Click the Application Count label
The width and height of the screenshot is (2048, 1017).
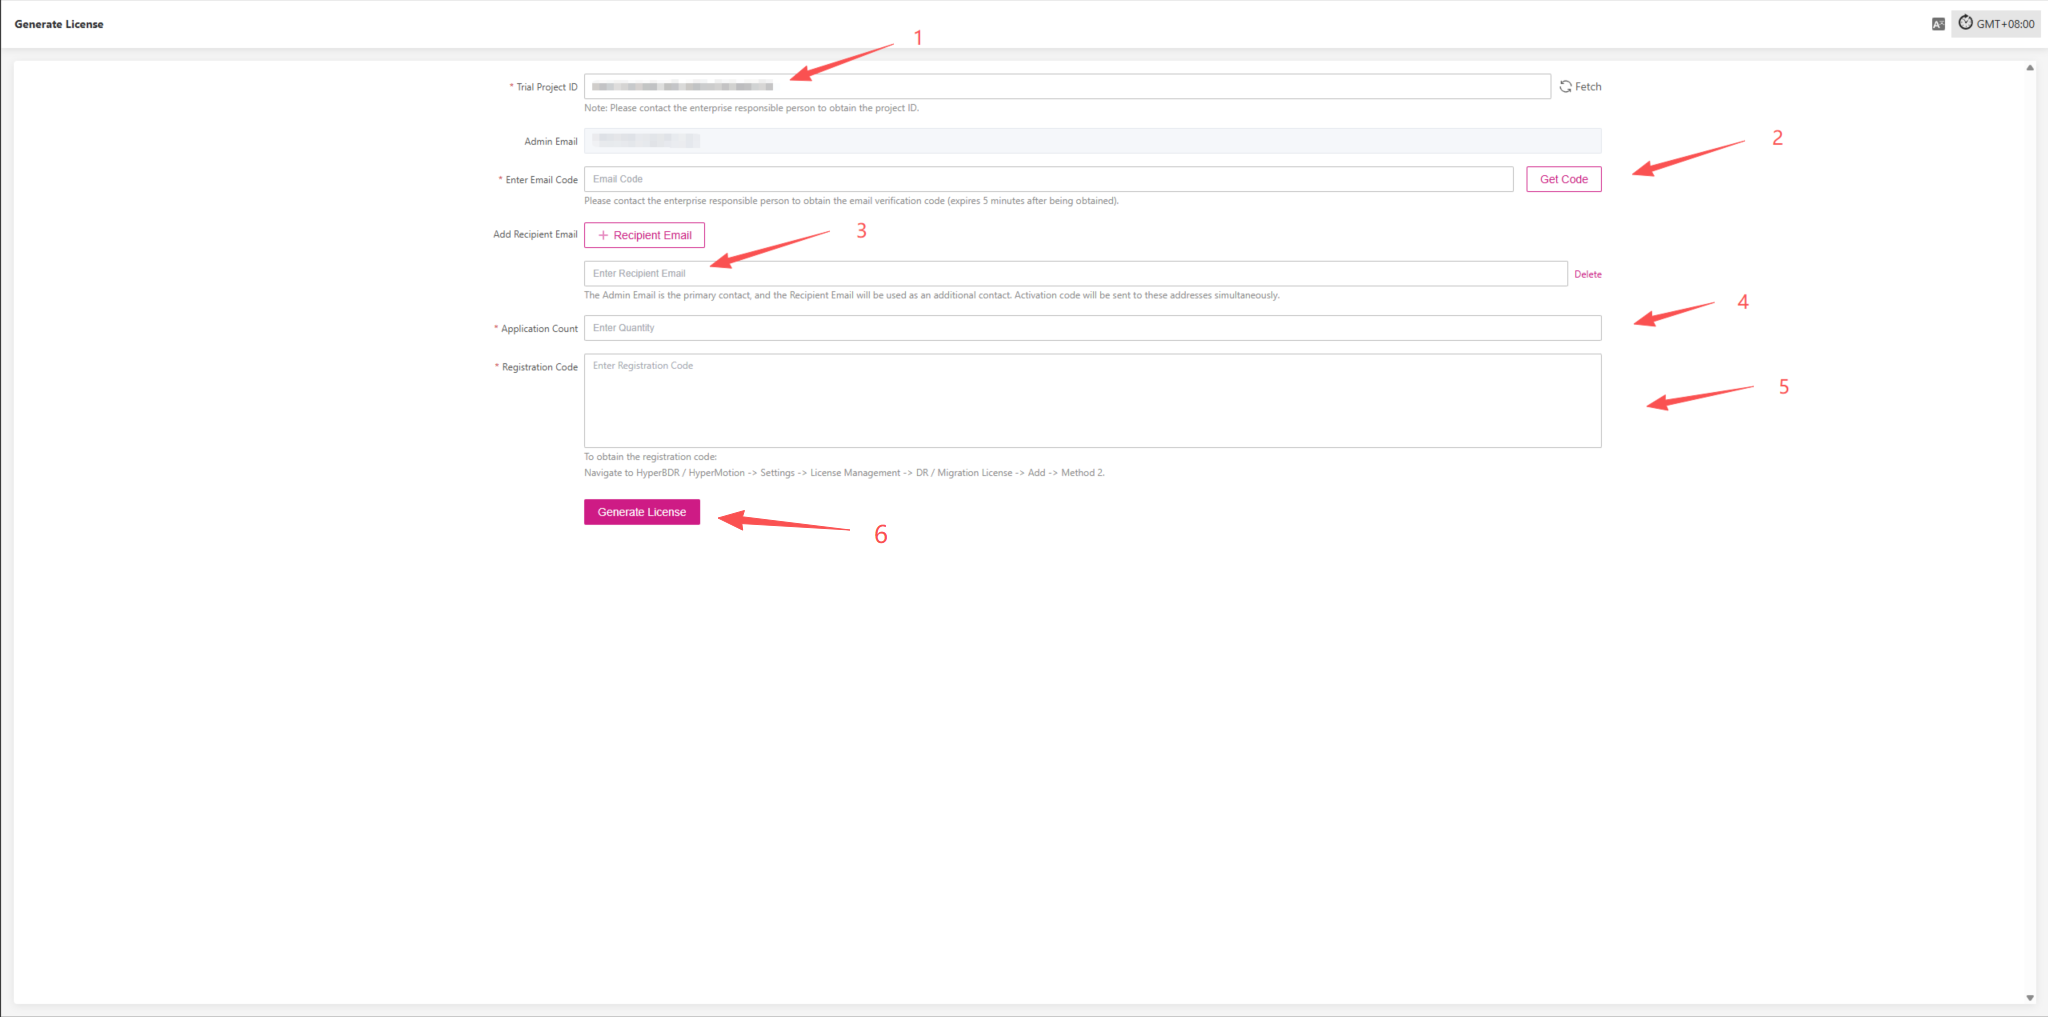coord(539,329)
